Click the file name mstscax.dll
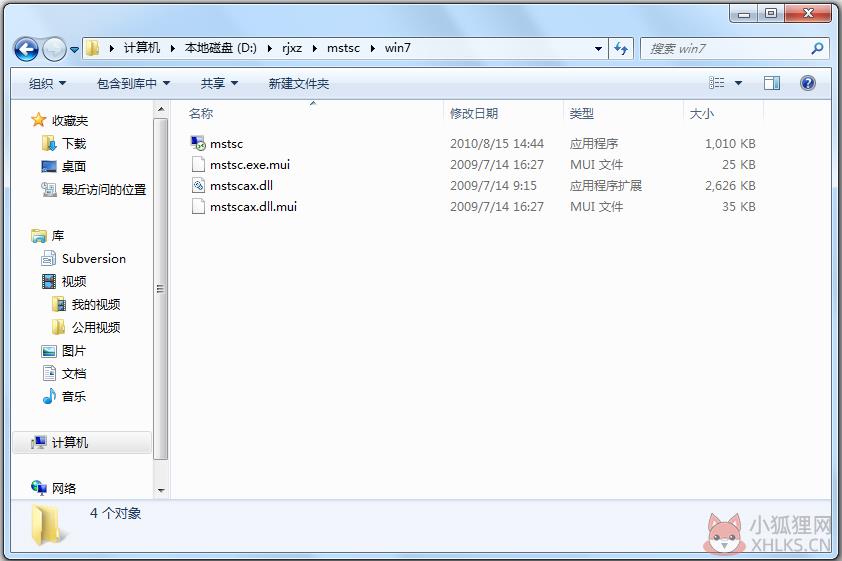This screenshot has width=842, height=561. [241, 186]
